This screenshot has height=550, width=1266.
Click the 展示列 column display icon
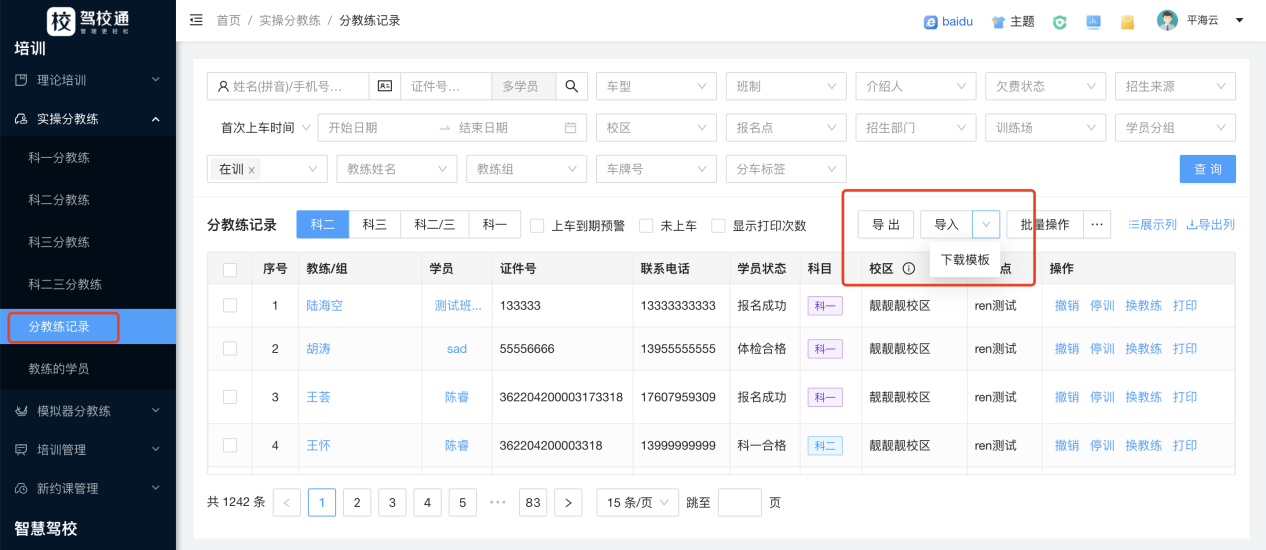(x=1133, y=225)
